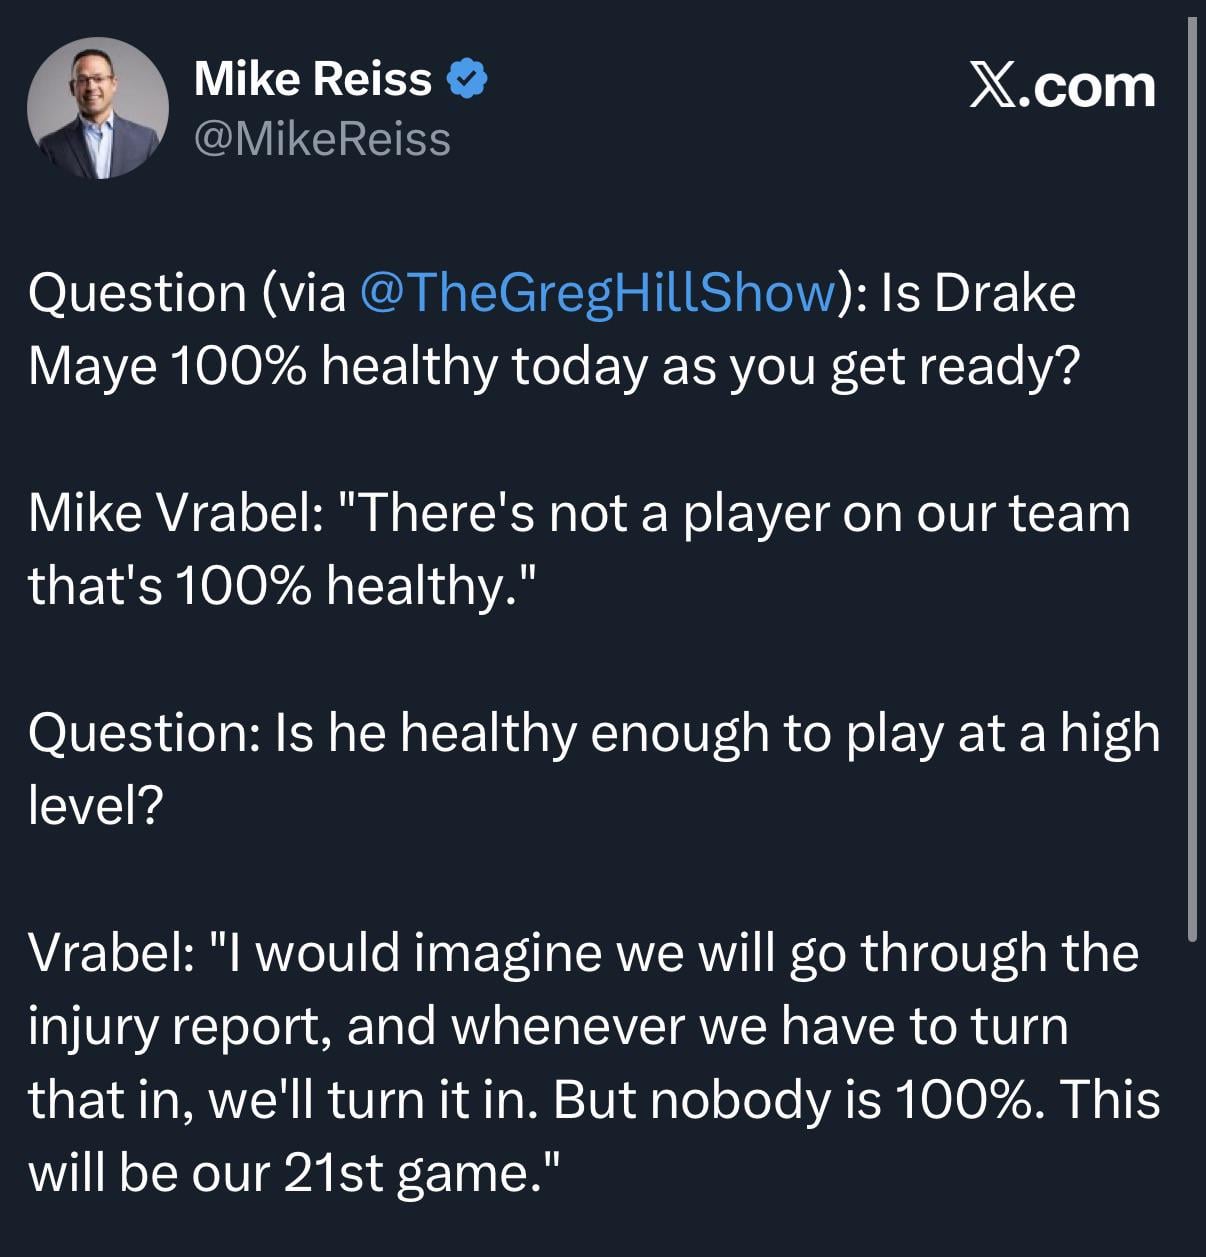Click Mike Reiss's profile photo

click(97, 108)
